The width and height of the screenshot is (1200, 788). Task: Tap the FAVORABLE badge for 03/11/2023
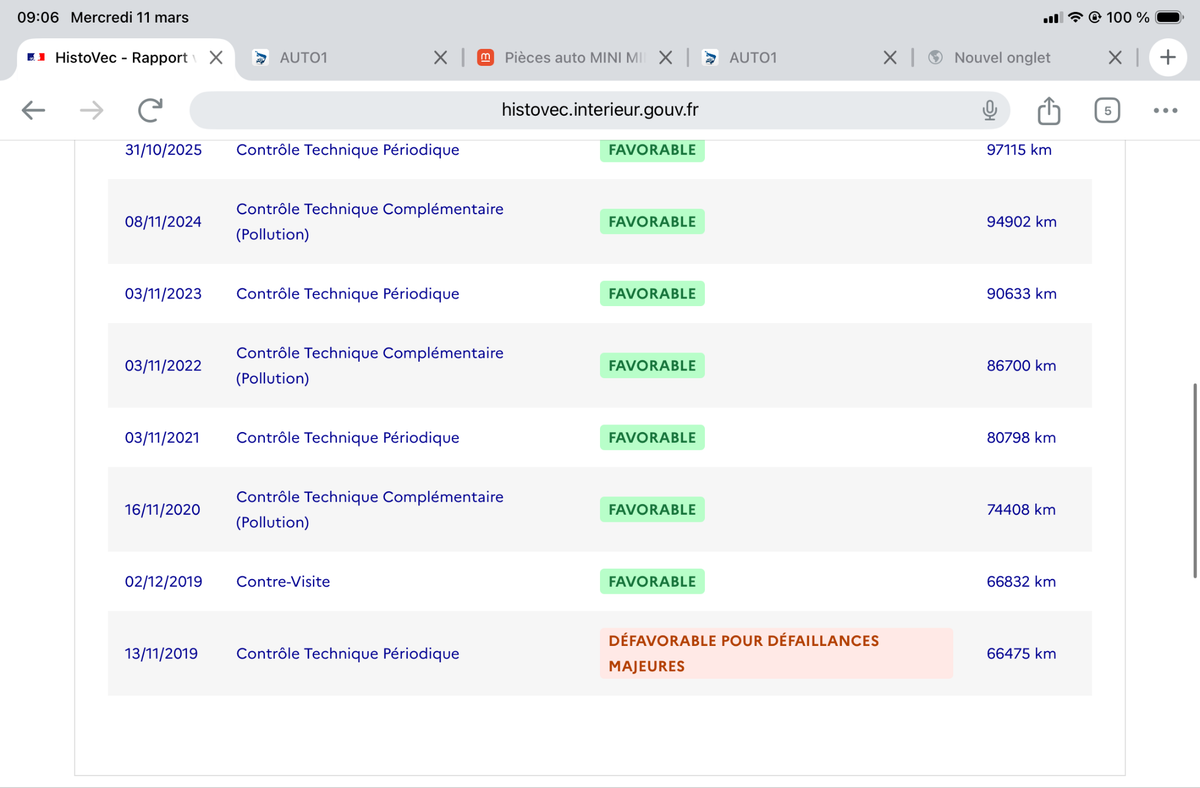652,293
